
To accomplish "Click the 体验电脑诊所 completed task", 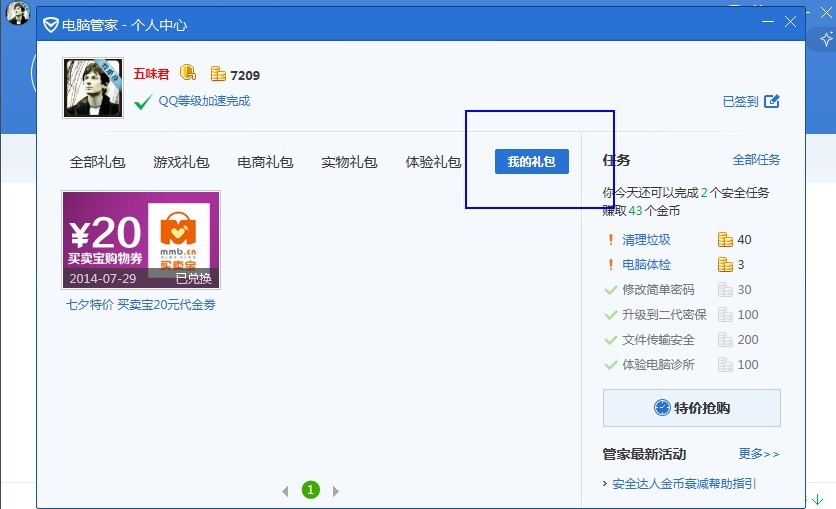I will click(x=658, y=365).
